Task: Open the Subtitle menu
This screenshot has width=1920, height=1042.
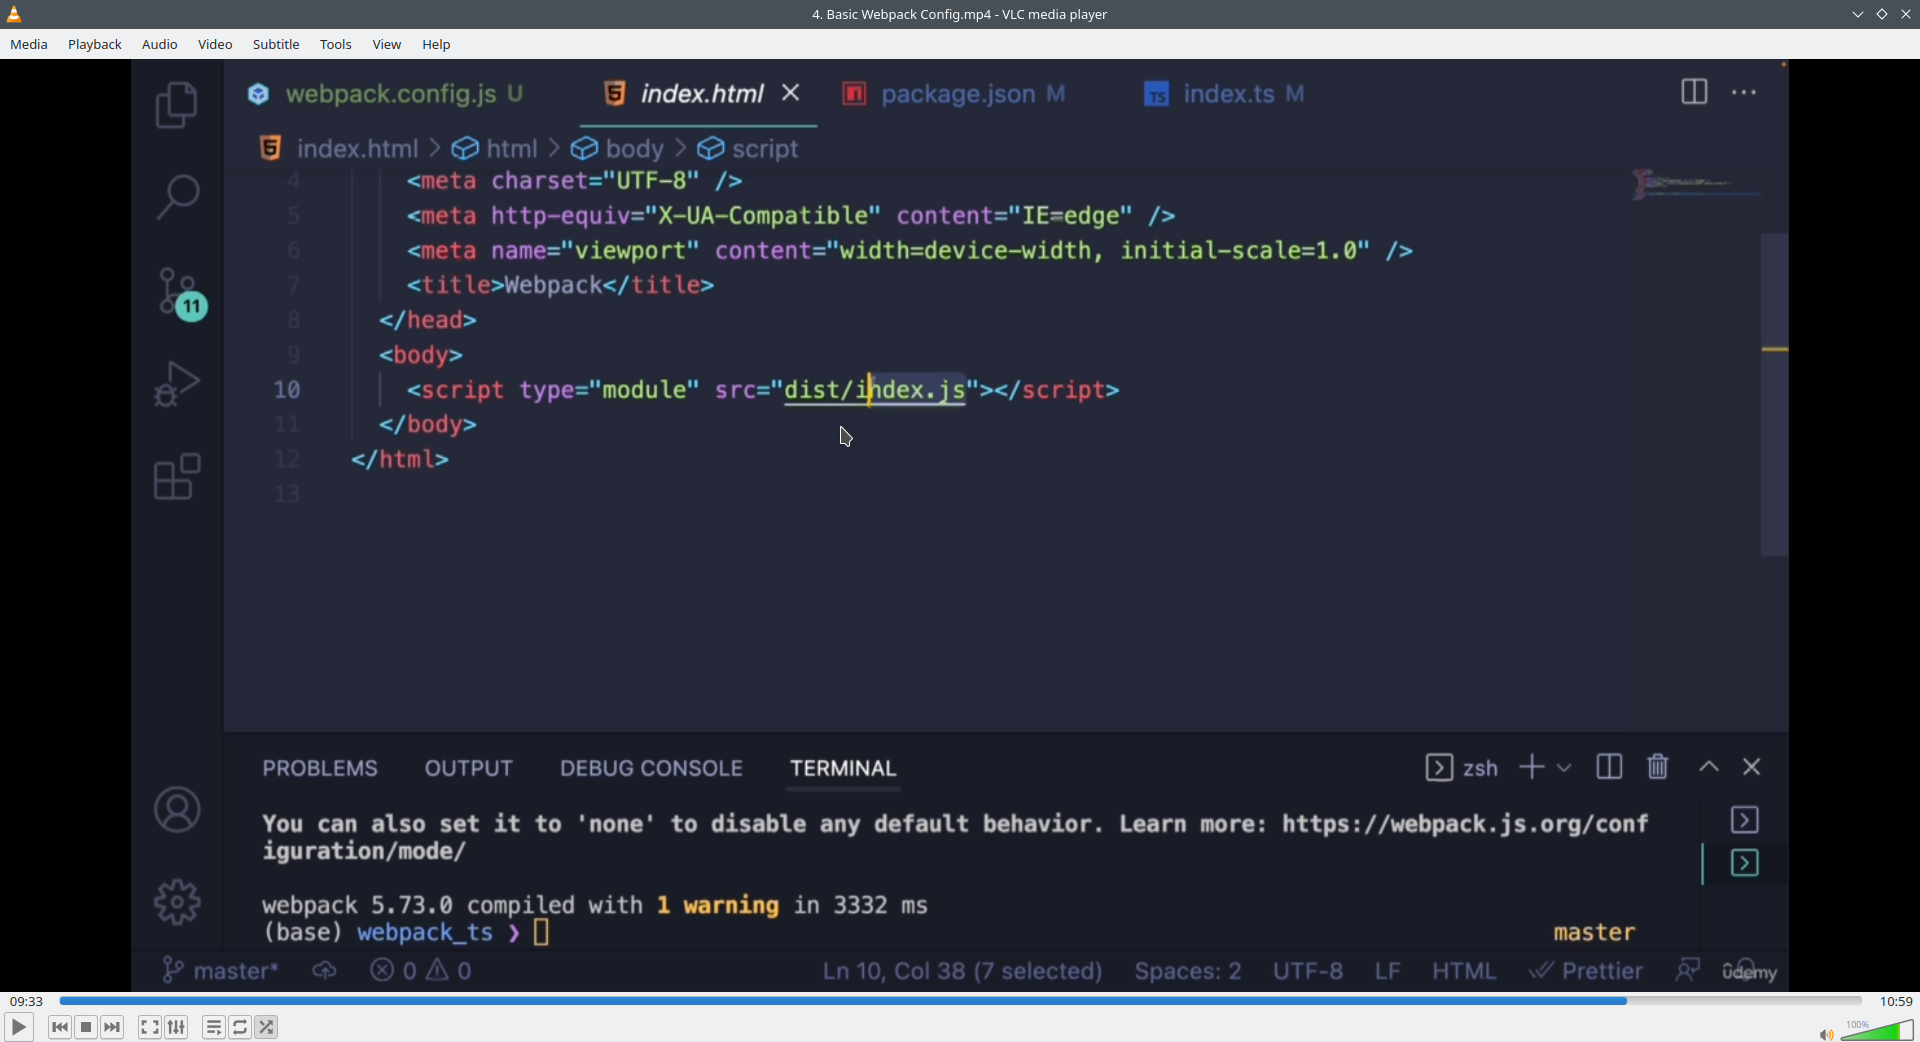Action: 276,44
